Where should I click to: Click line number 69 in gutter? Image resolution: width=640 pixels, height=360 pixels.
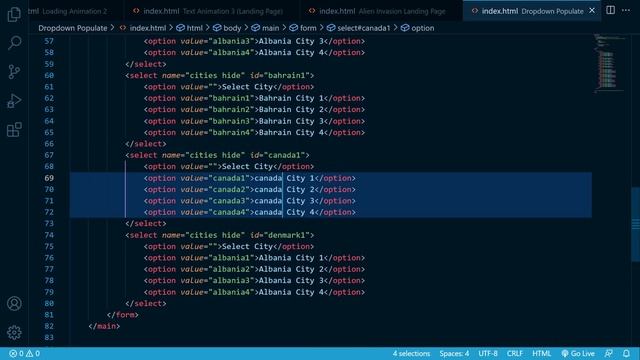click(x=49, y=178)
